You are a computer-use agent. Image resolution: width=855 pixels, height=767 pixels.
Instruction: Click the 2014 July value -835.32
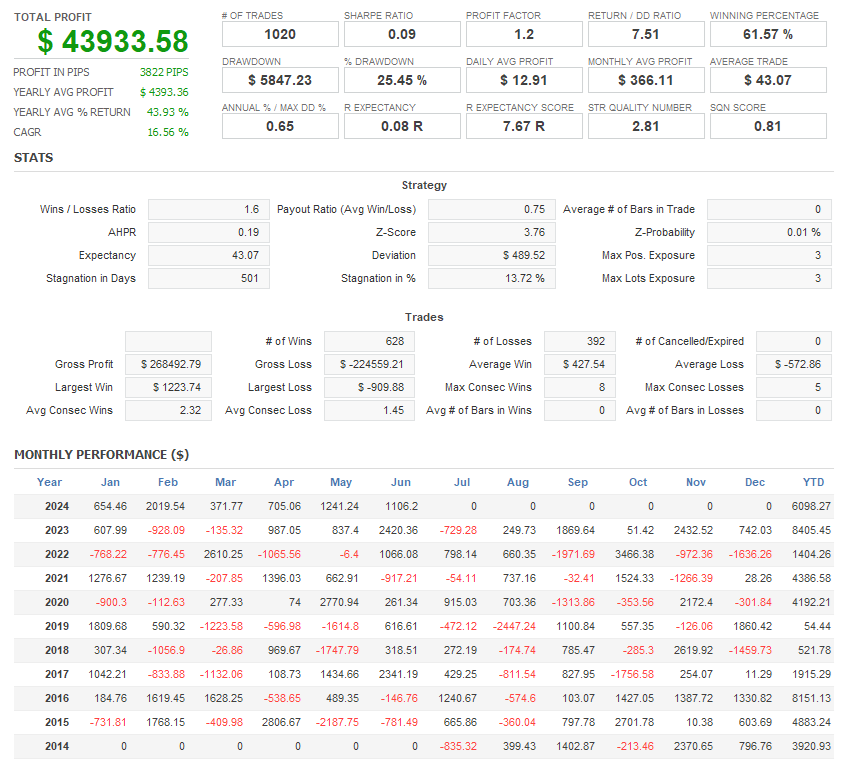point(458,746)
